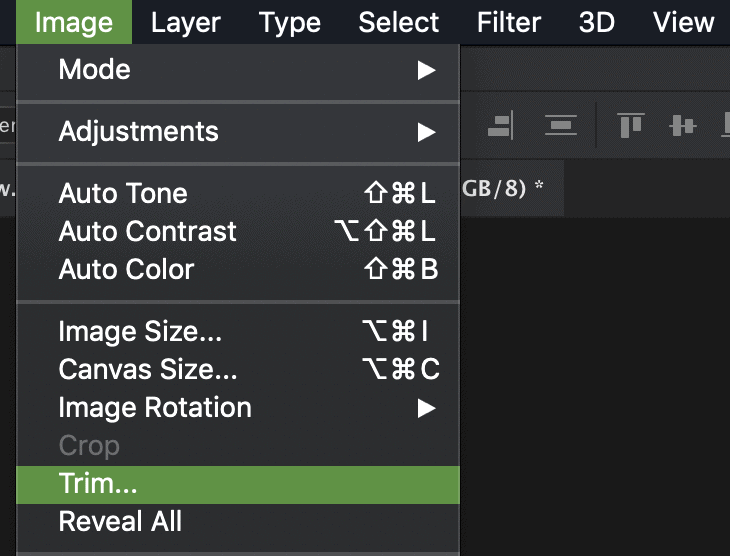Click the Select menu in the menu bar
The width and height of the screenshot is (730, 556).
point(399,22)
